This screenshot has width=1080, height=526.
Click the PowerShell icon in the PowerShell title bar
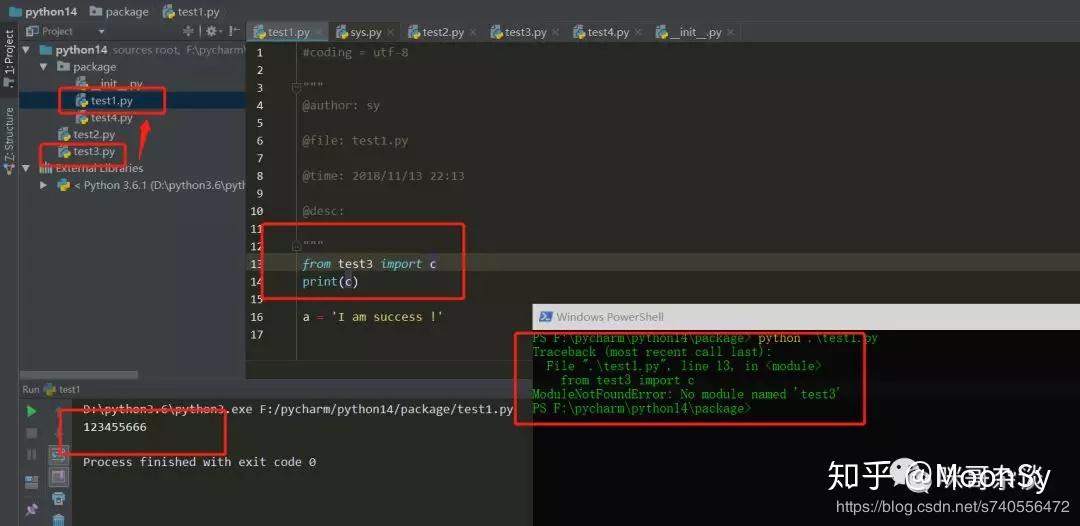pos(546,317)
